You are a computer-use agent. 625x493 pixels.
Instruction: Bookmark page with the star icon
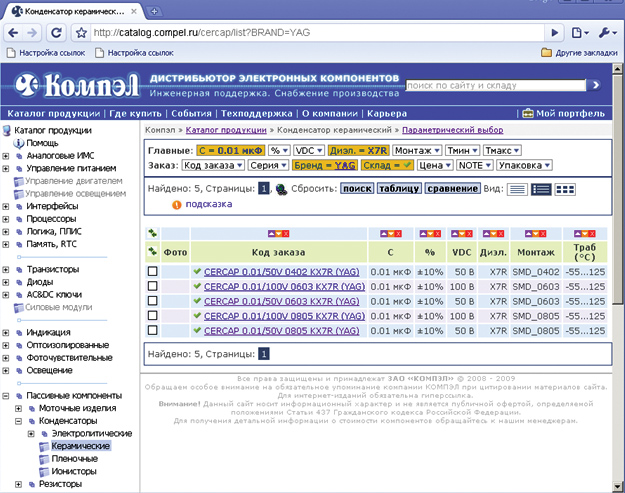[81, 33]
